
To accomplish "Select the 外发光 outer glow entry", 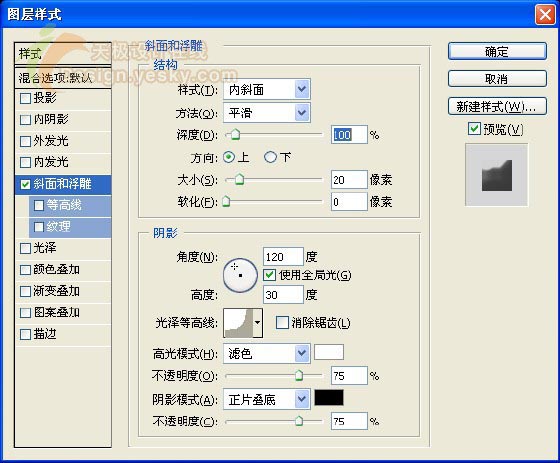I will pos(63,141).
